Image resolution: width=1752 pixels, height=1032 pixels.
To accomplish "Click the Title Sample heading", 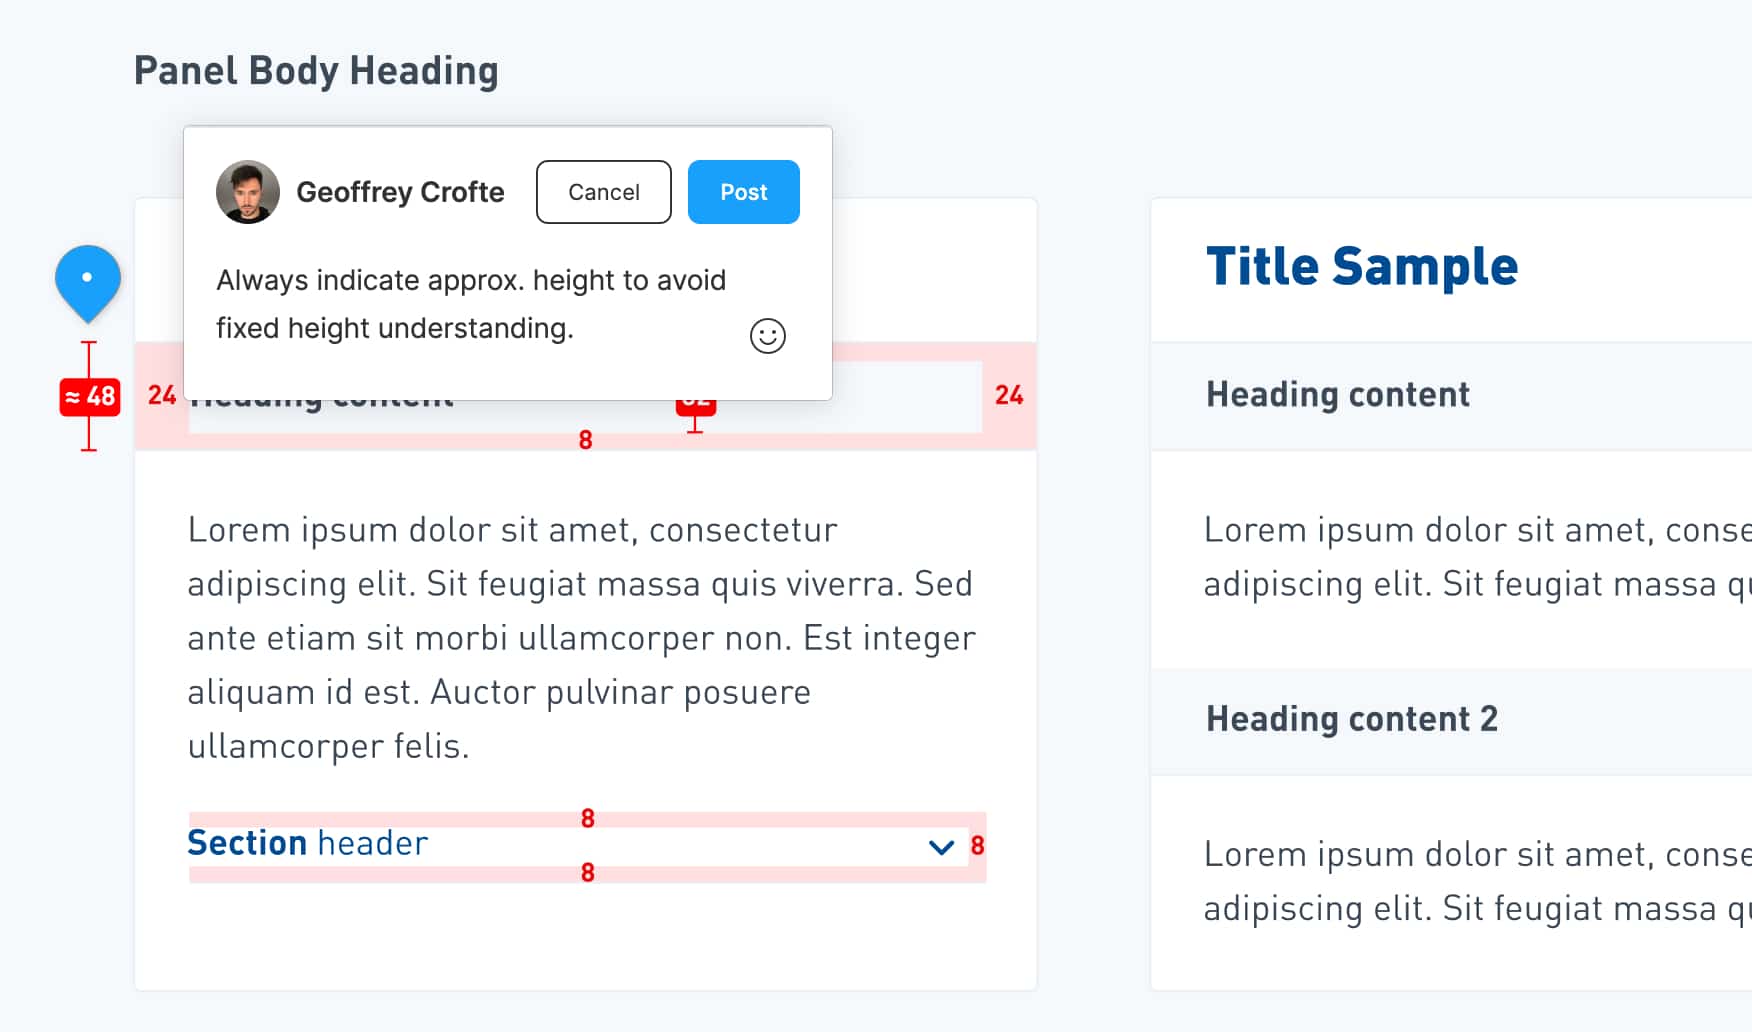I will (1362, 266).
